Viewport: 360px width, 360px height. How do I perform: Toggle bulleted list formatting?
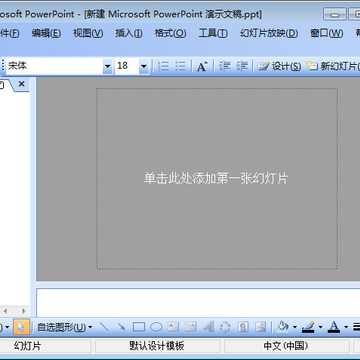point(180,66)
